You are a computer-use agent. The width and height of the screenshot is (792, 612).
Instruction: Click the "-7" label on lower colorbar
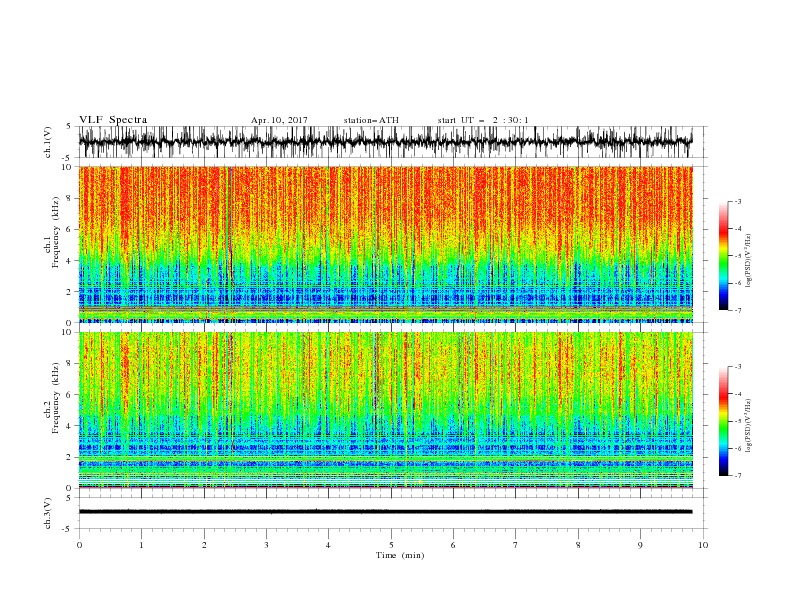click(x=737, y=476)
